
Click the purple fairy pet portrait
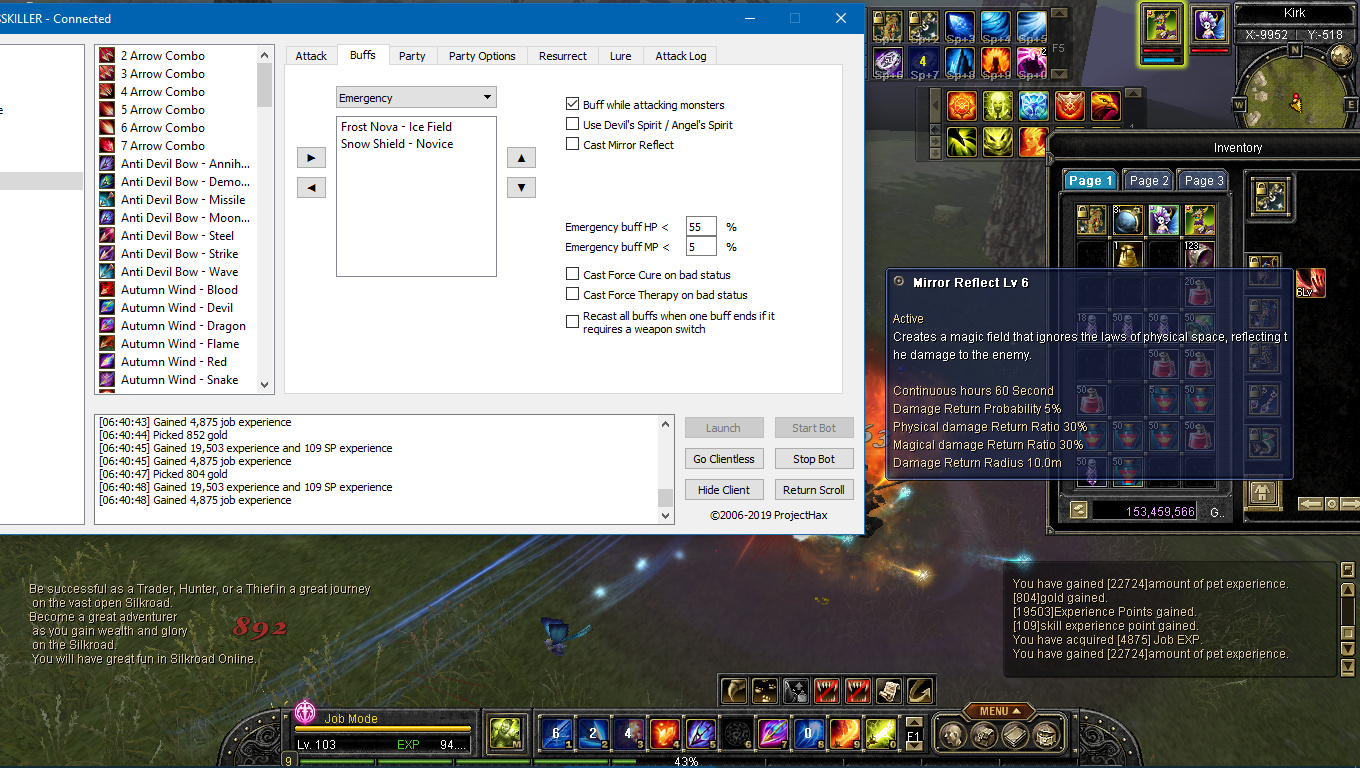[x=1211, y=24]
